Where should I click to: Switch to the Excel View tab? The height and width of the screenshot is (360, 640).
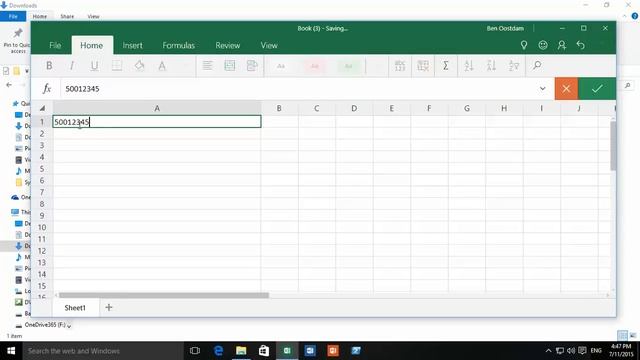click(269, 45)
